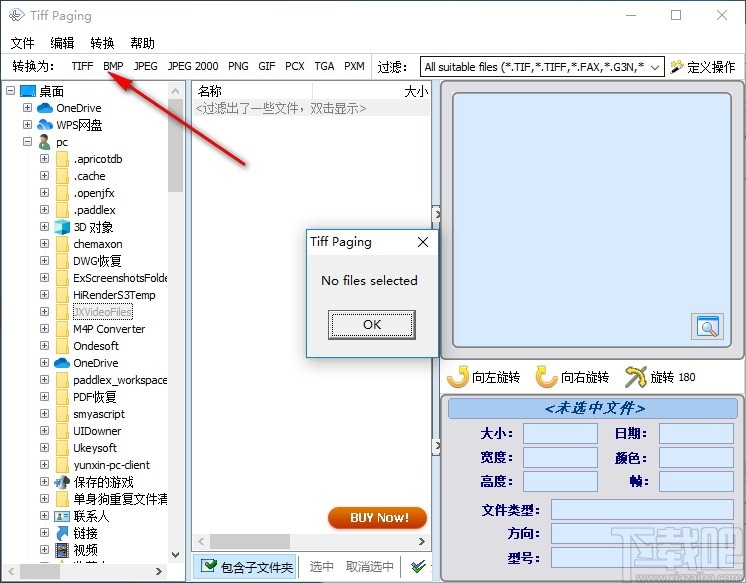Select the OneDrive cloud icon under 桌面
This screenshot has height=583, width=746.
(x=45, y=108)
